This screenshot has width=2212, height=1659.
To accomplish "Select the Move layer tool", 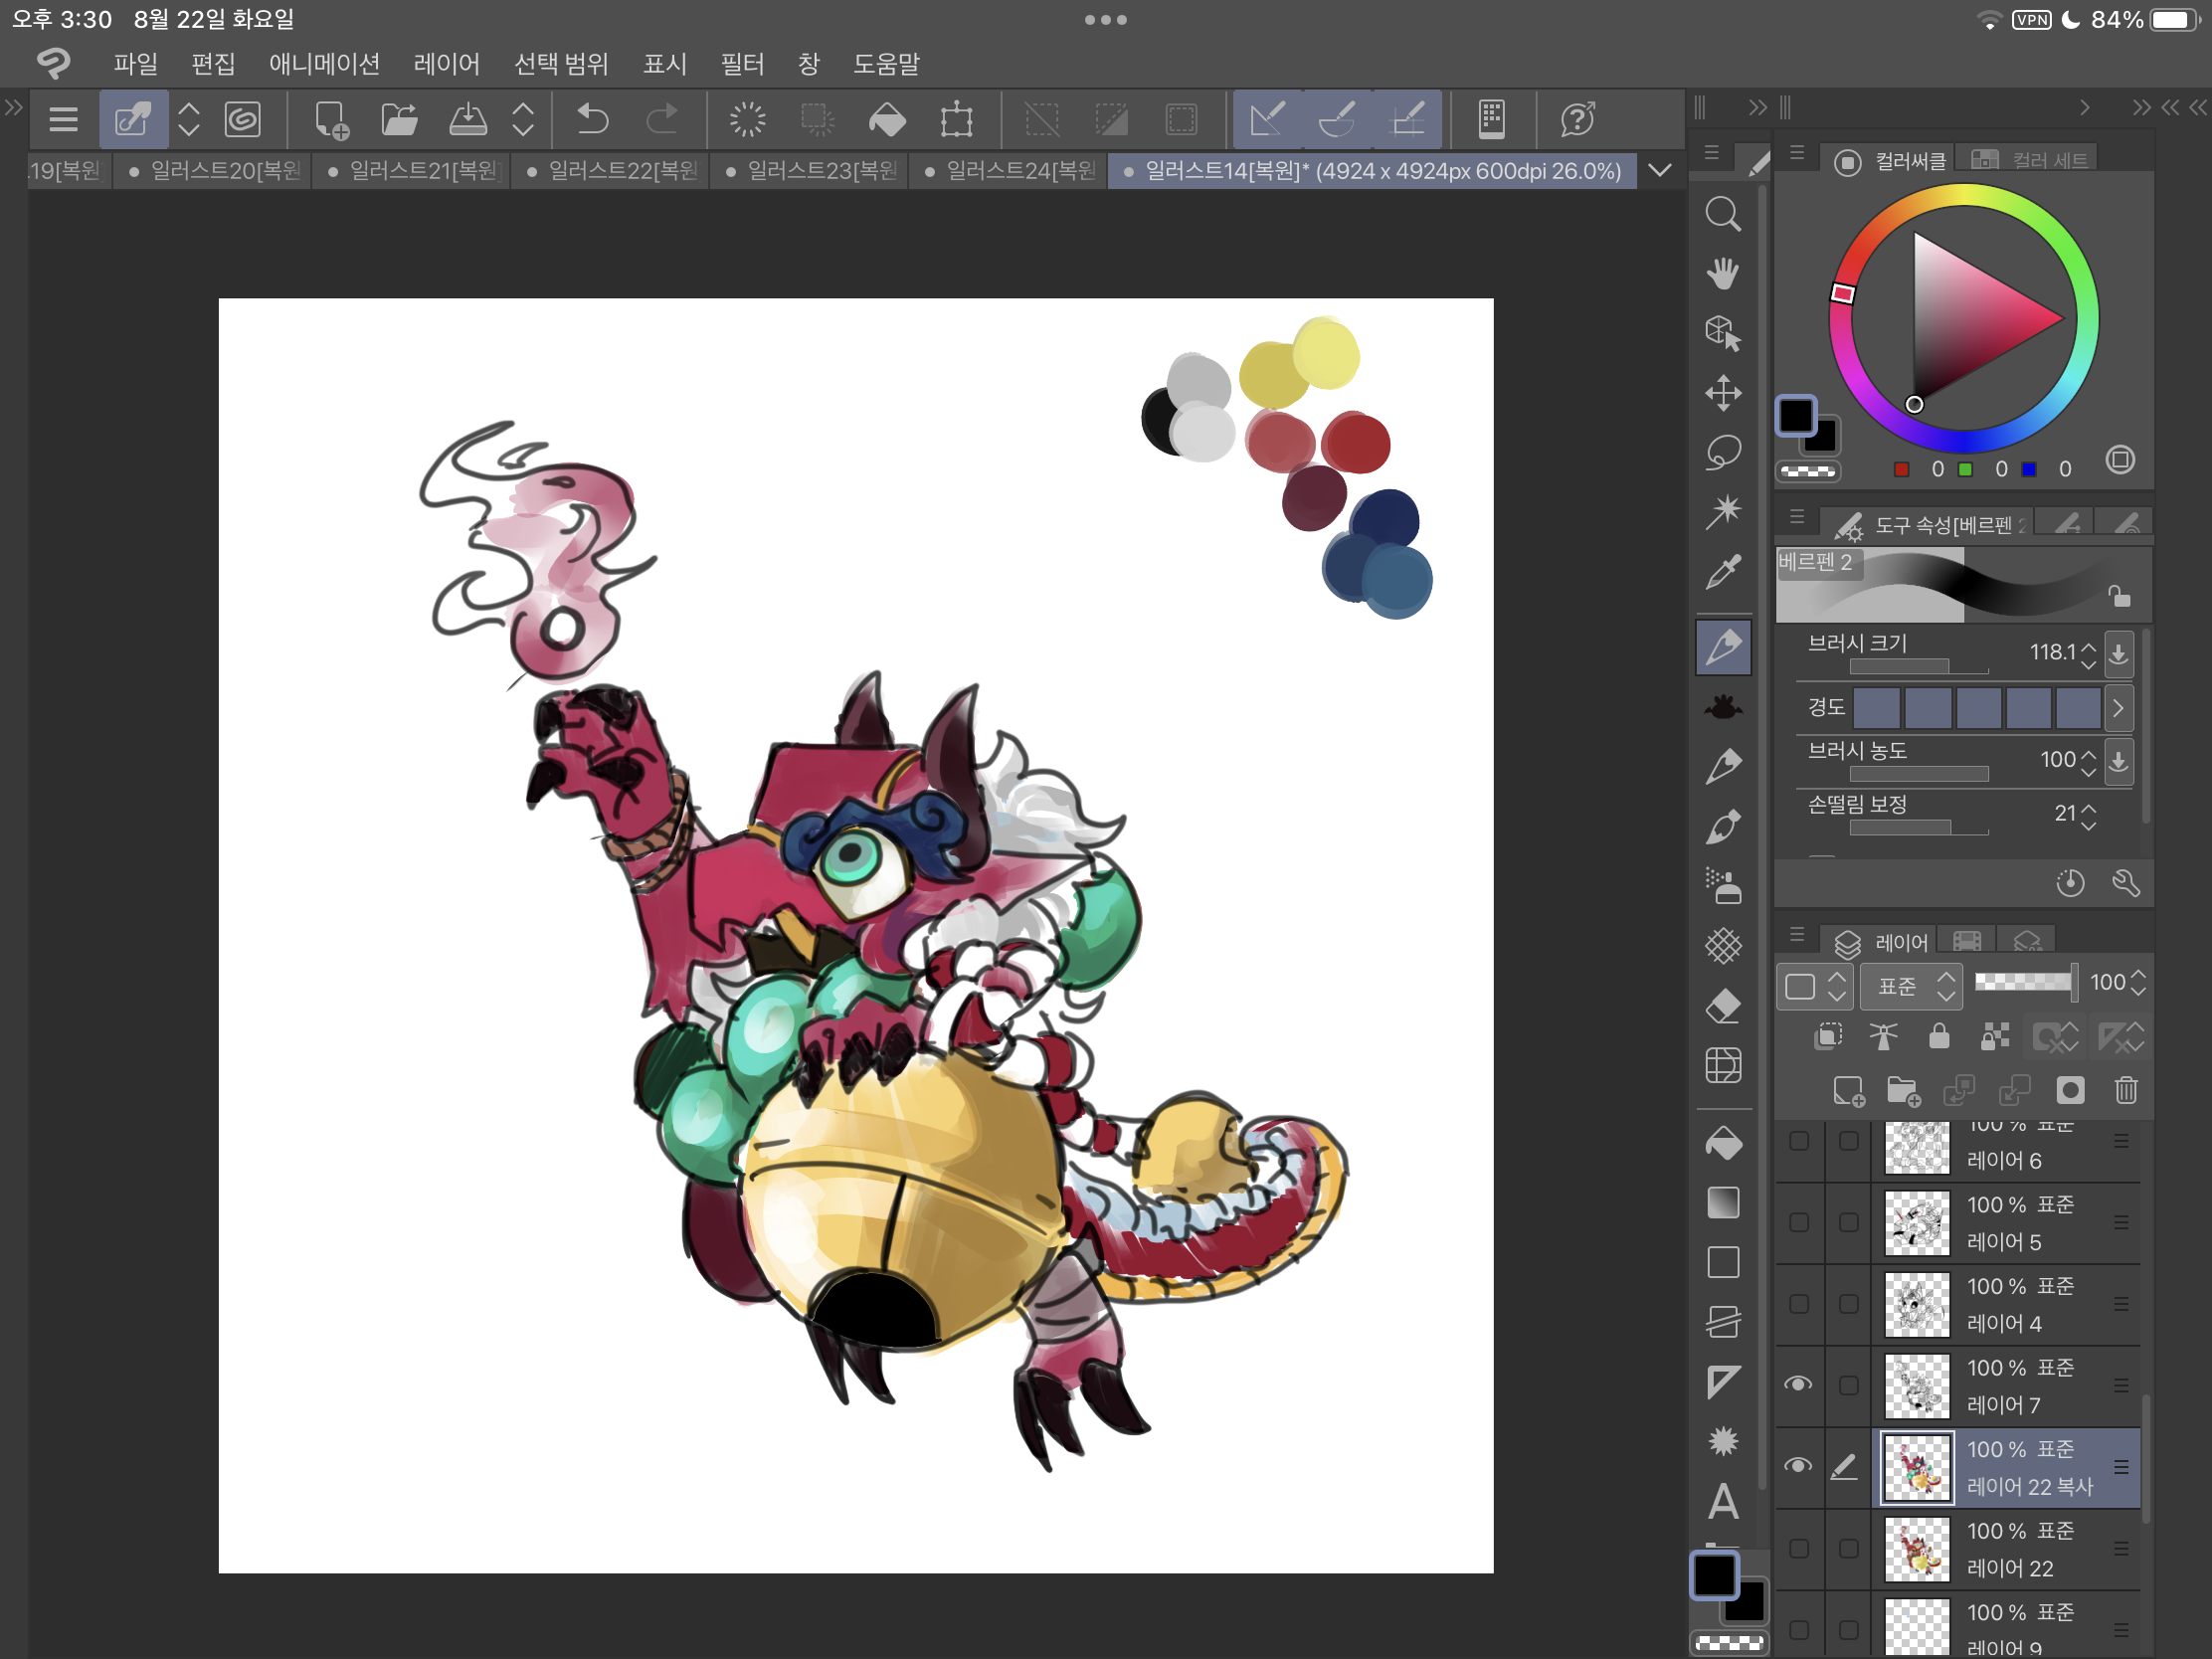I will (1722, 393).
